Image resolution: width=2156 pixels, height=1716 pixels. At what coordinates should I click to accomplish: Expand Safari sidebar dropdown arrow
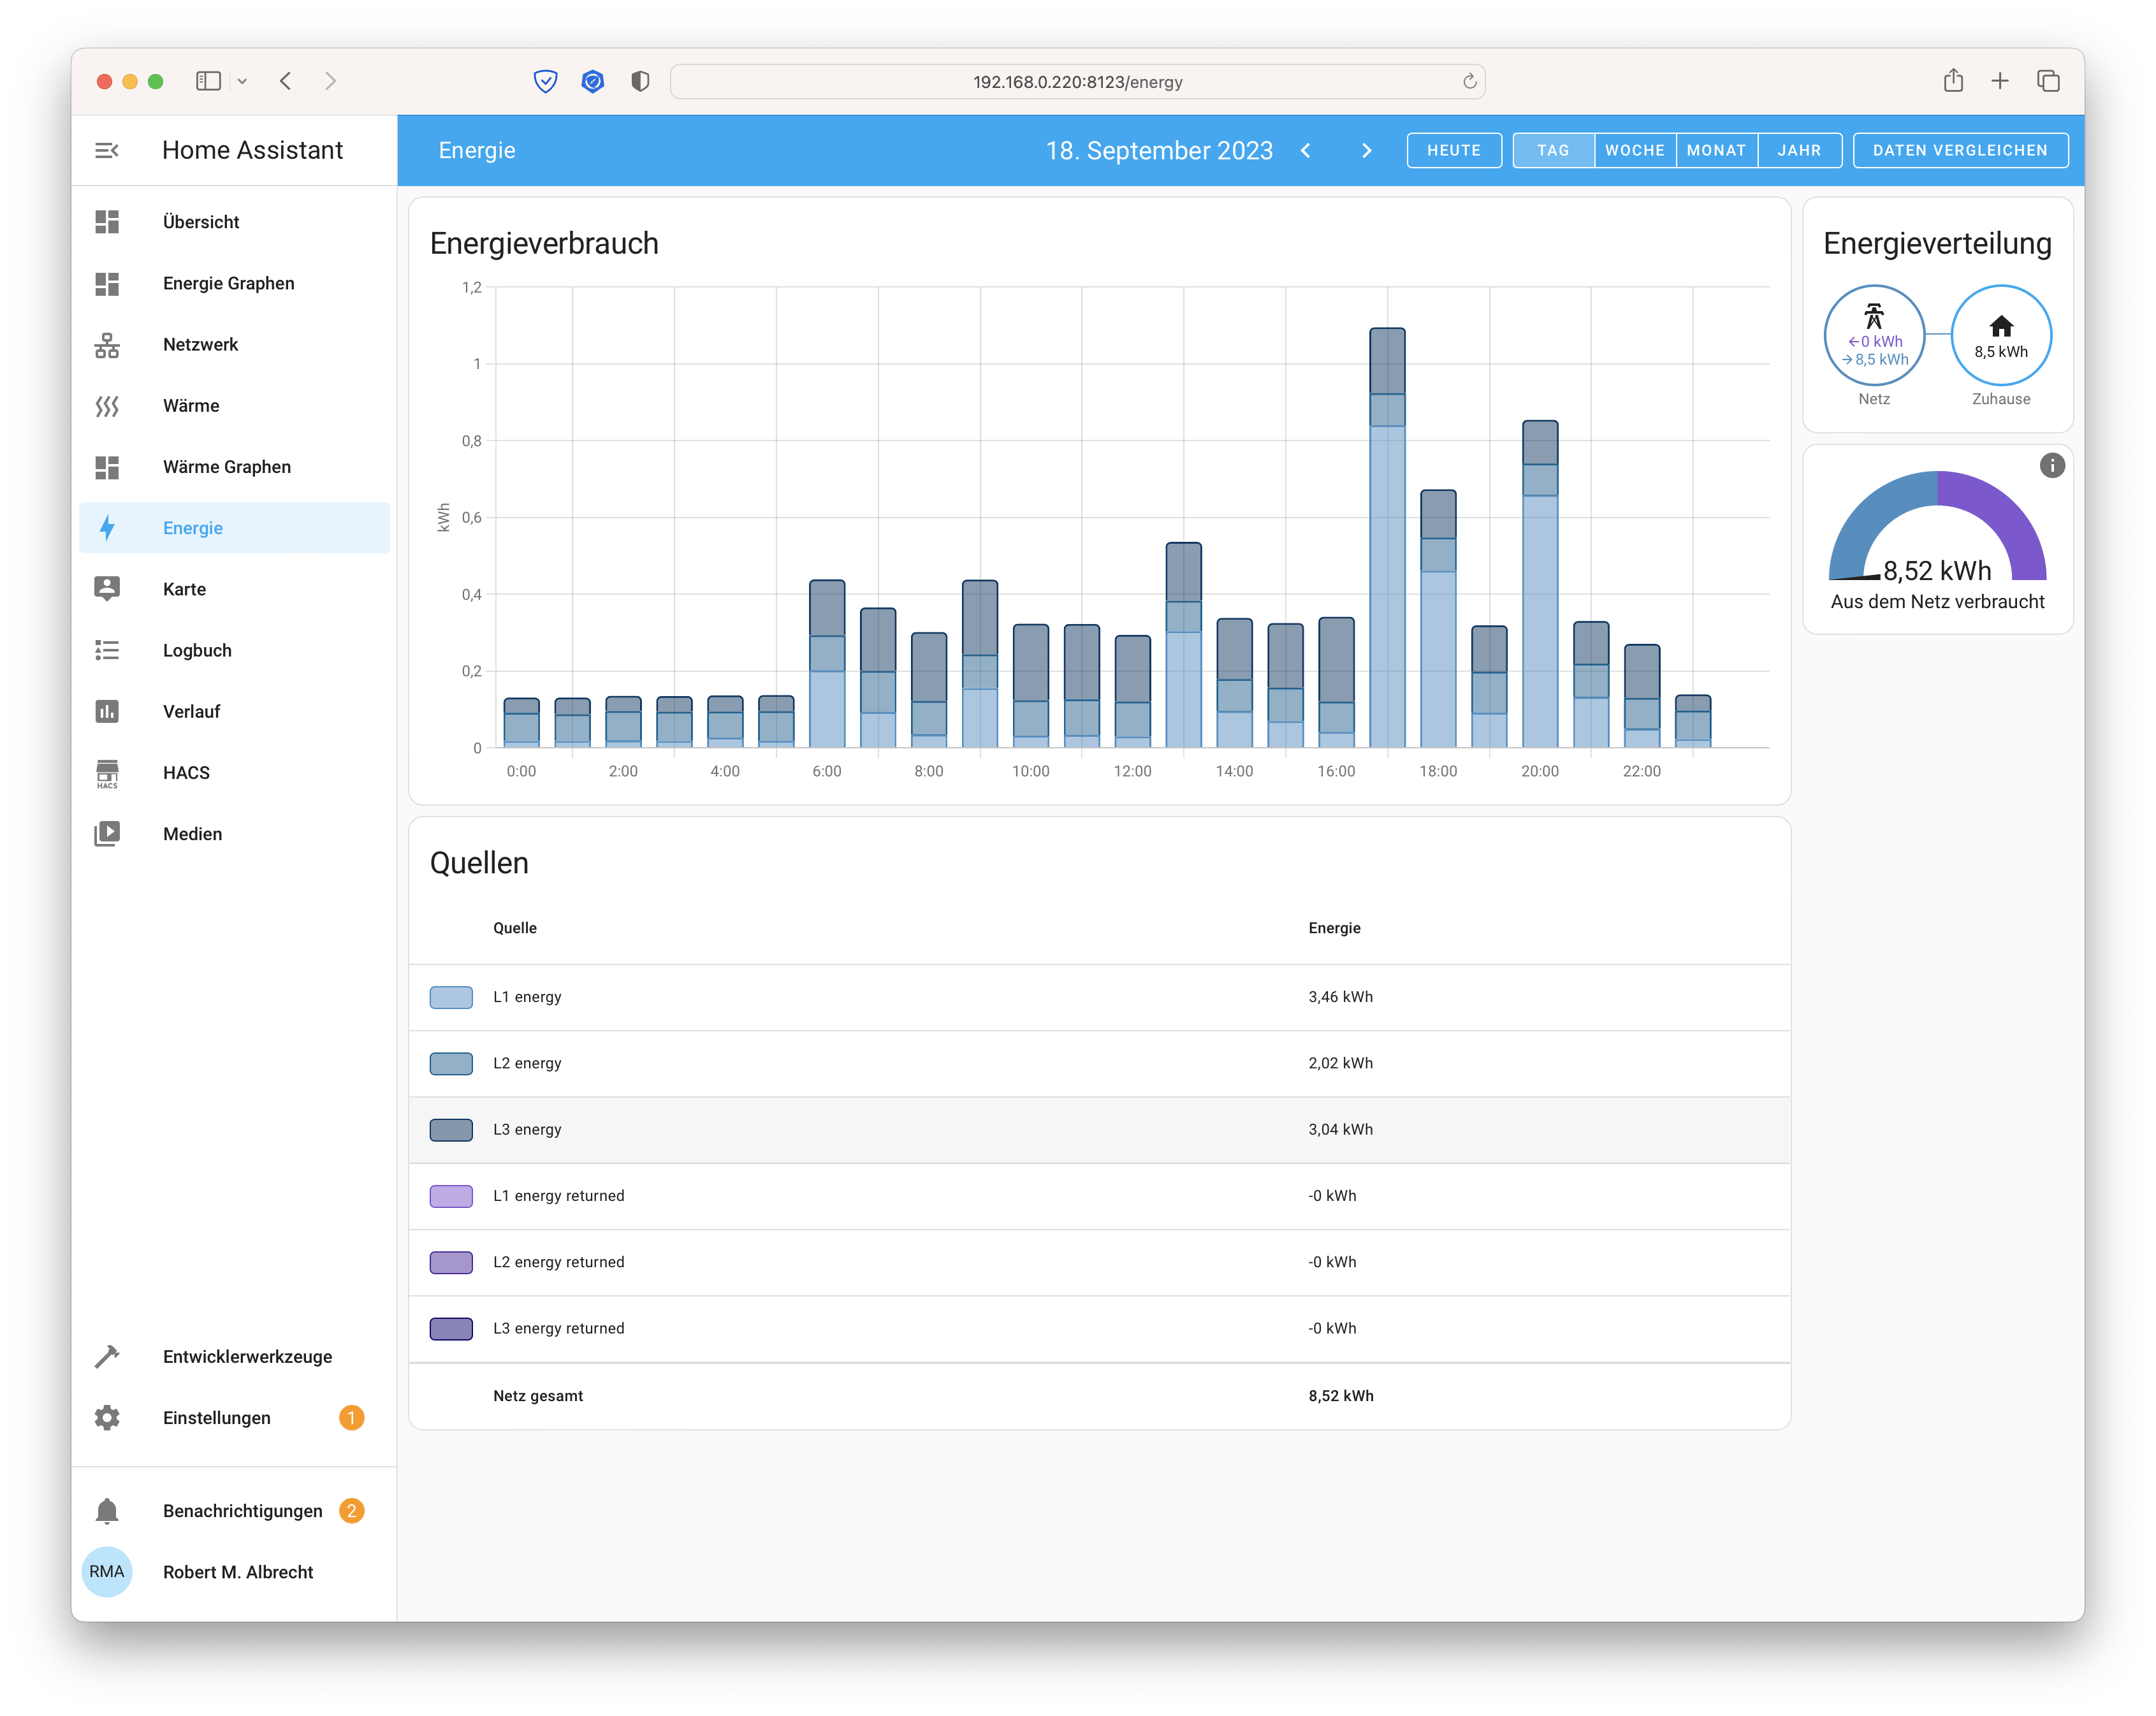[242, 81]
